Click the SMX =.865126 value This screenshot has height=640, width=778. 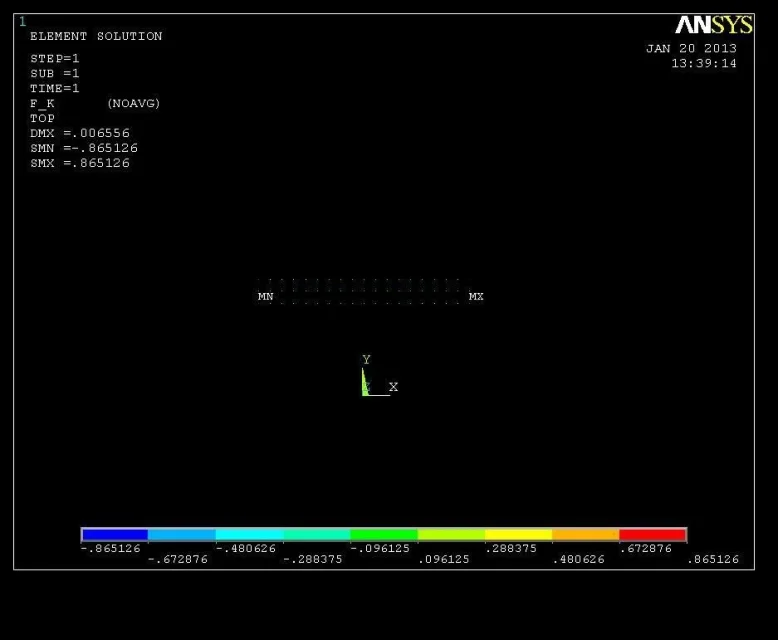80,163
